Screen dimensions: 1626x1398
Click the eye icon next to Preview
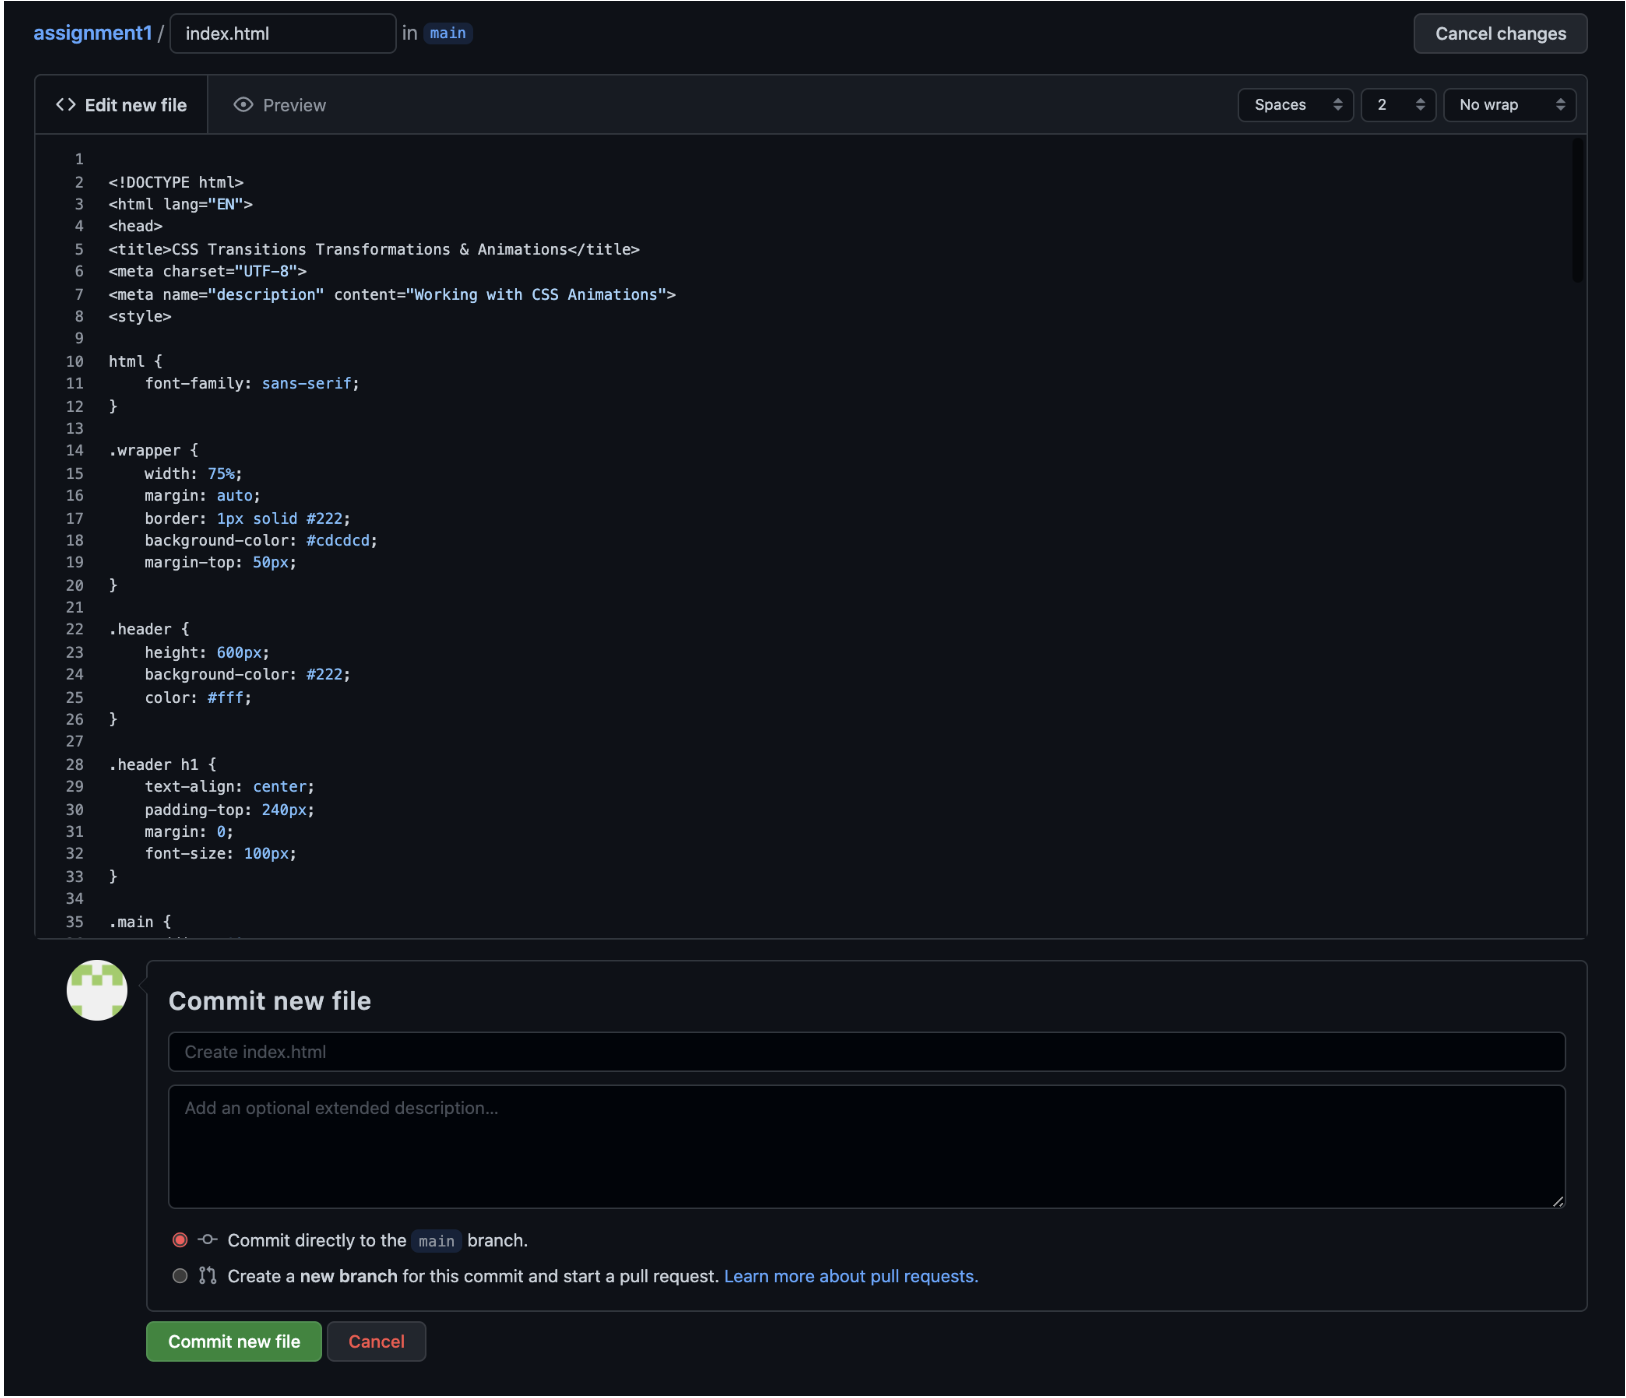[243, 105]
